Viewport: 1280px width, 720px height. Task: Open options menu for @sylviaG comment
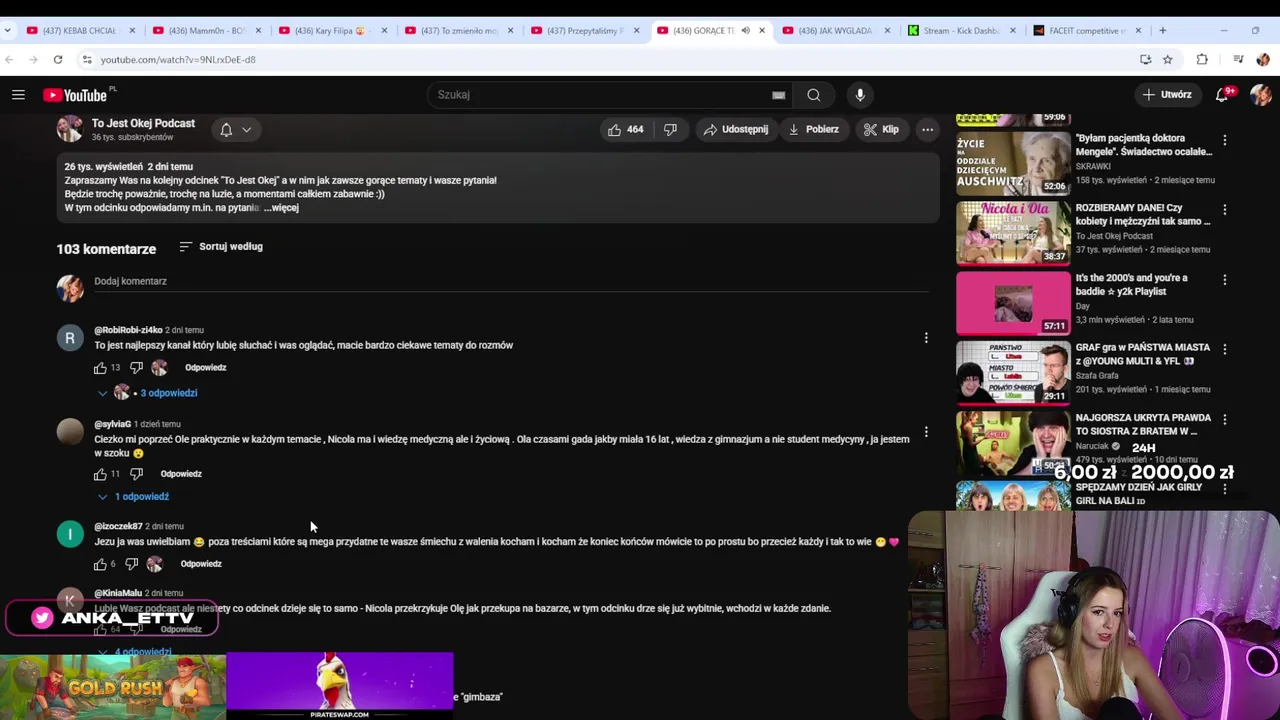[x=926, y=432]
